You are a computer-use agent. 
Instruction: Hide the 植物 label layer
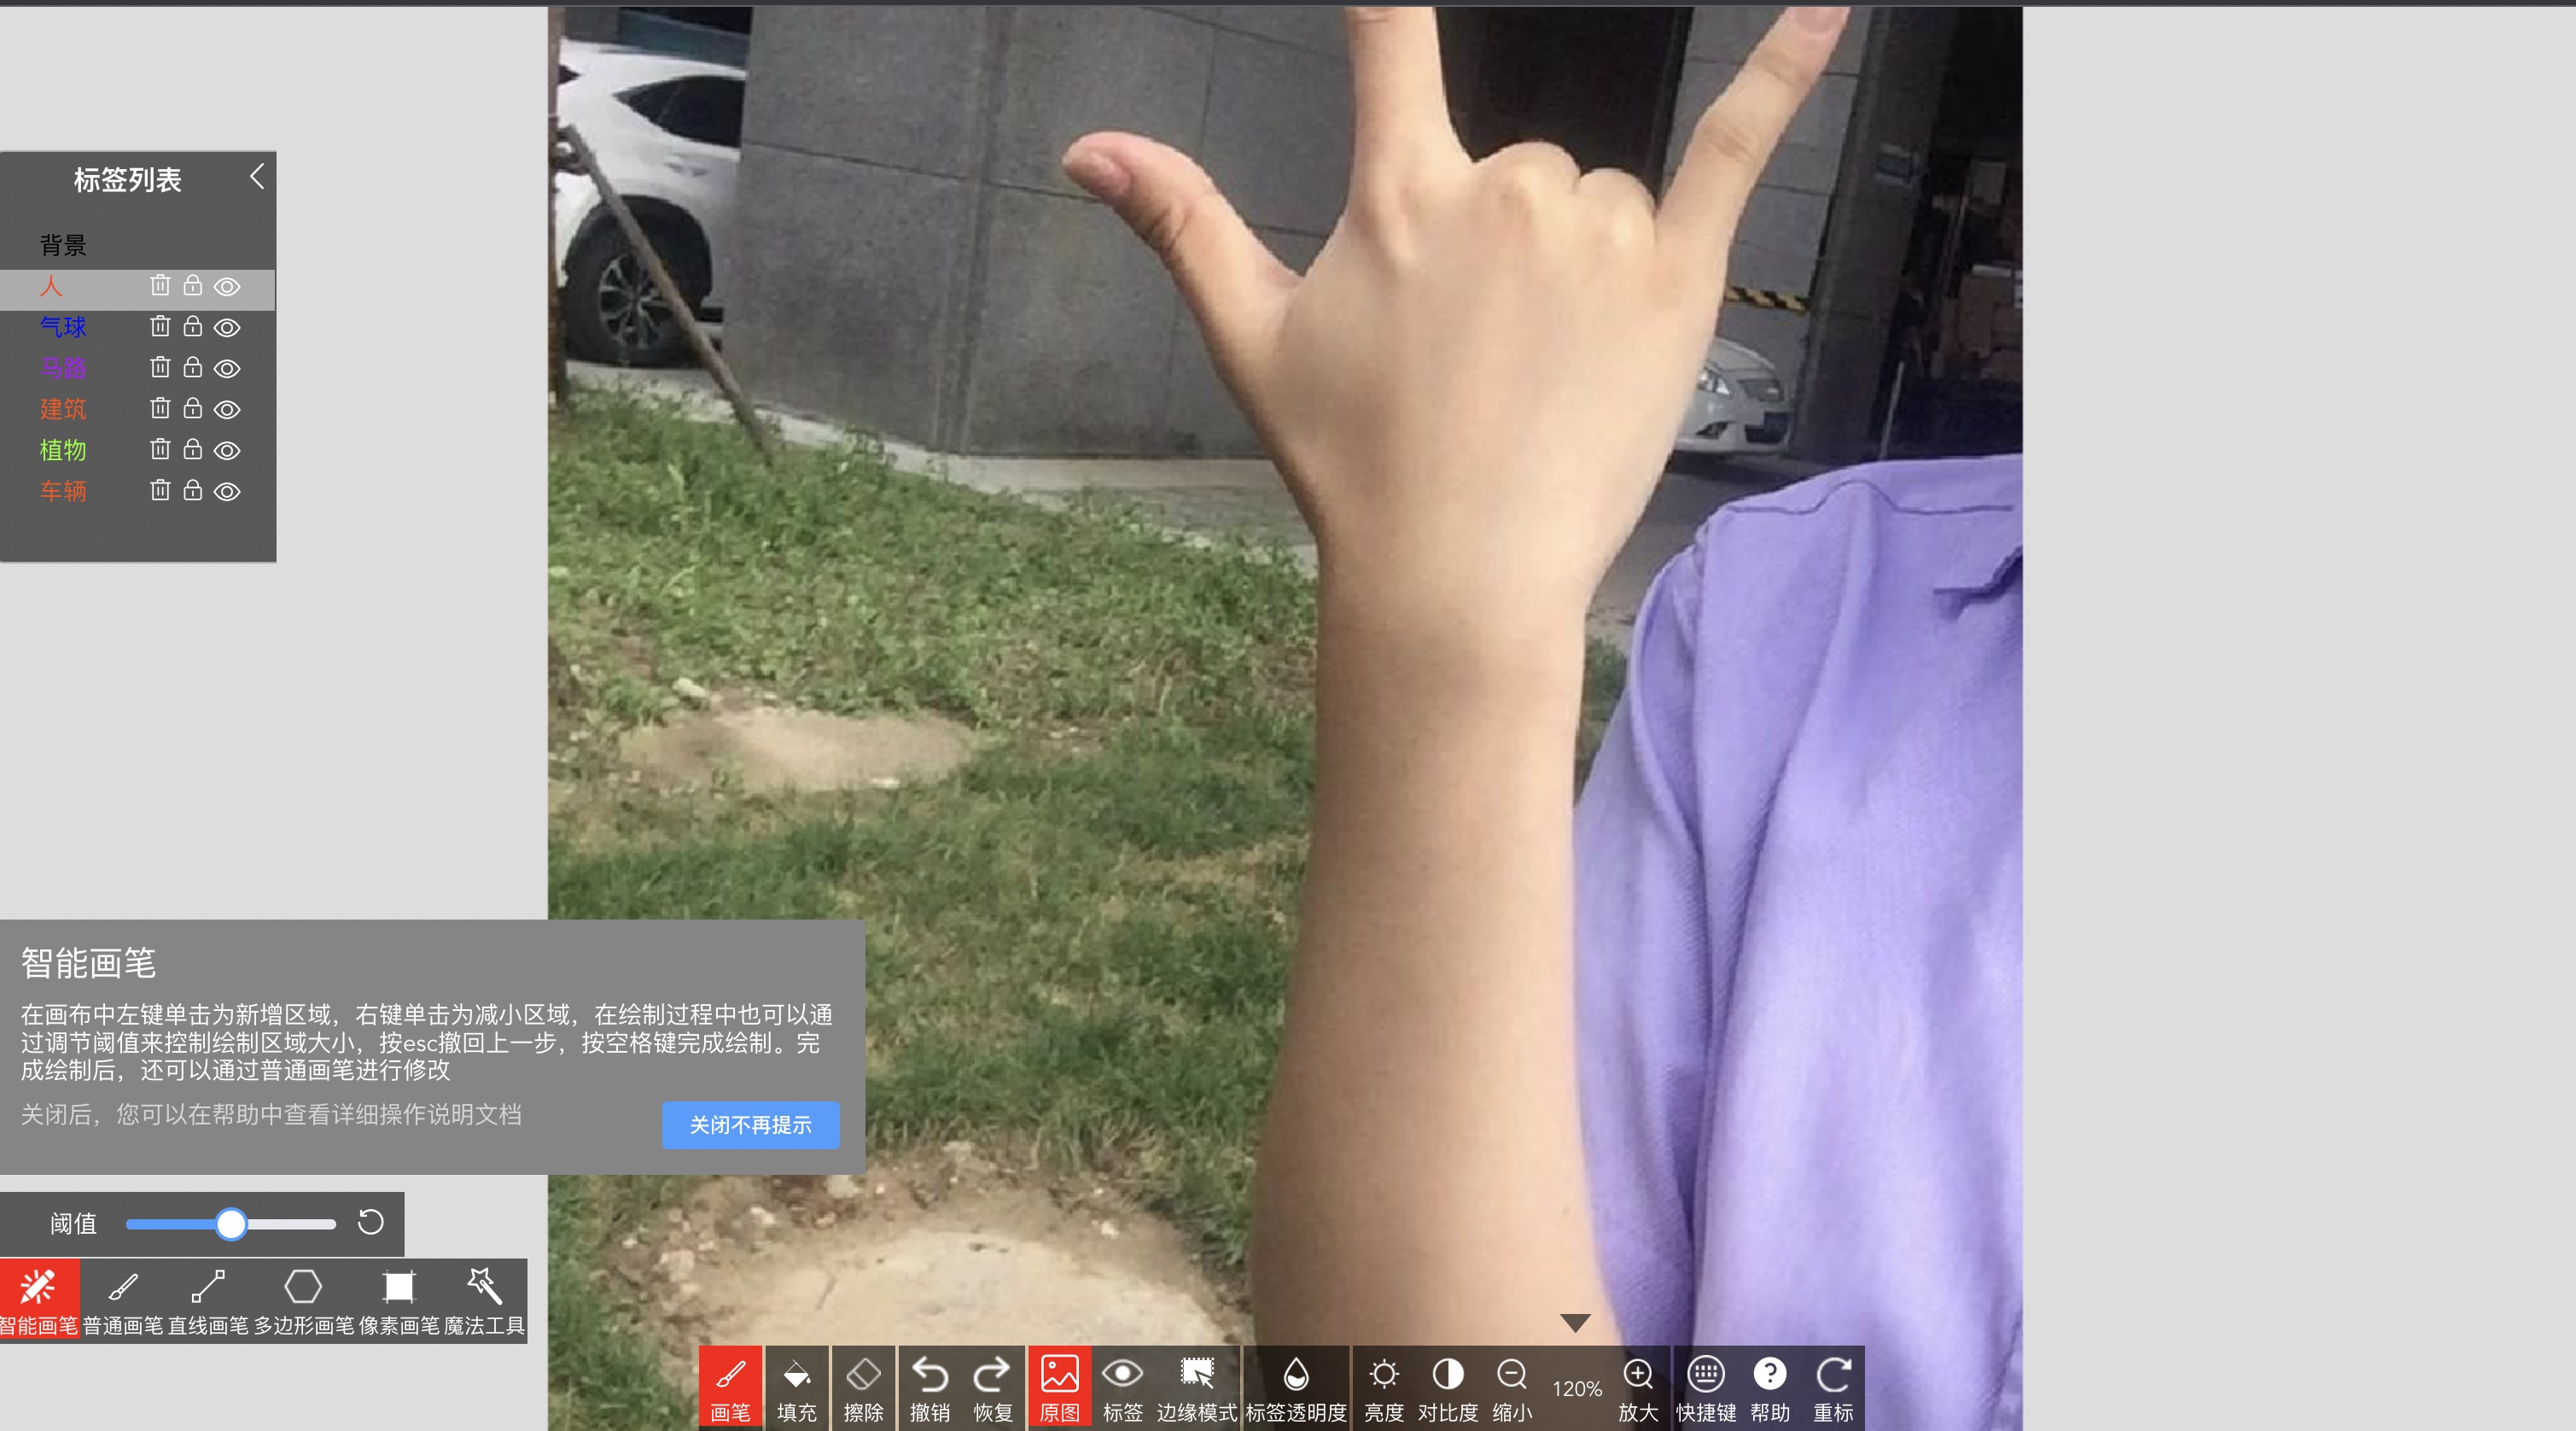[227, 451]
